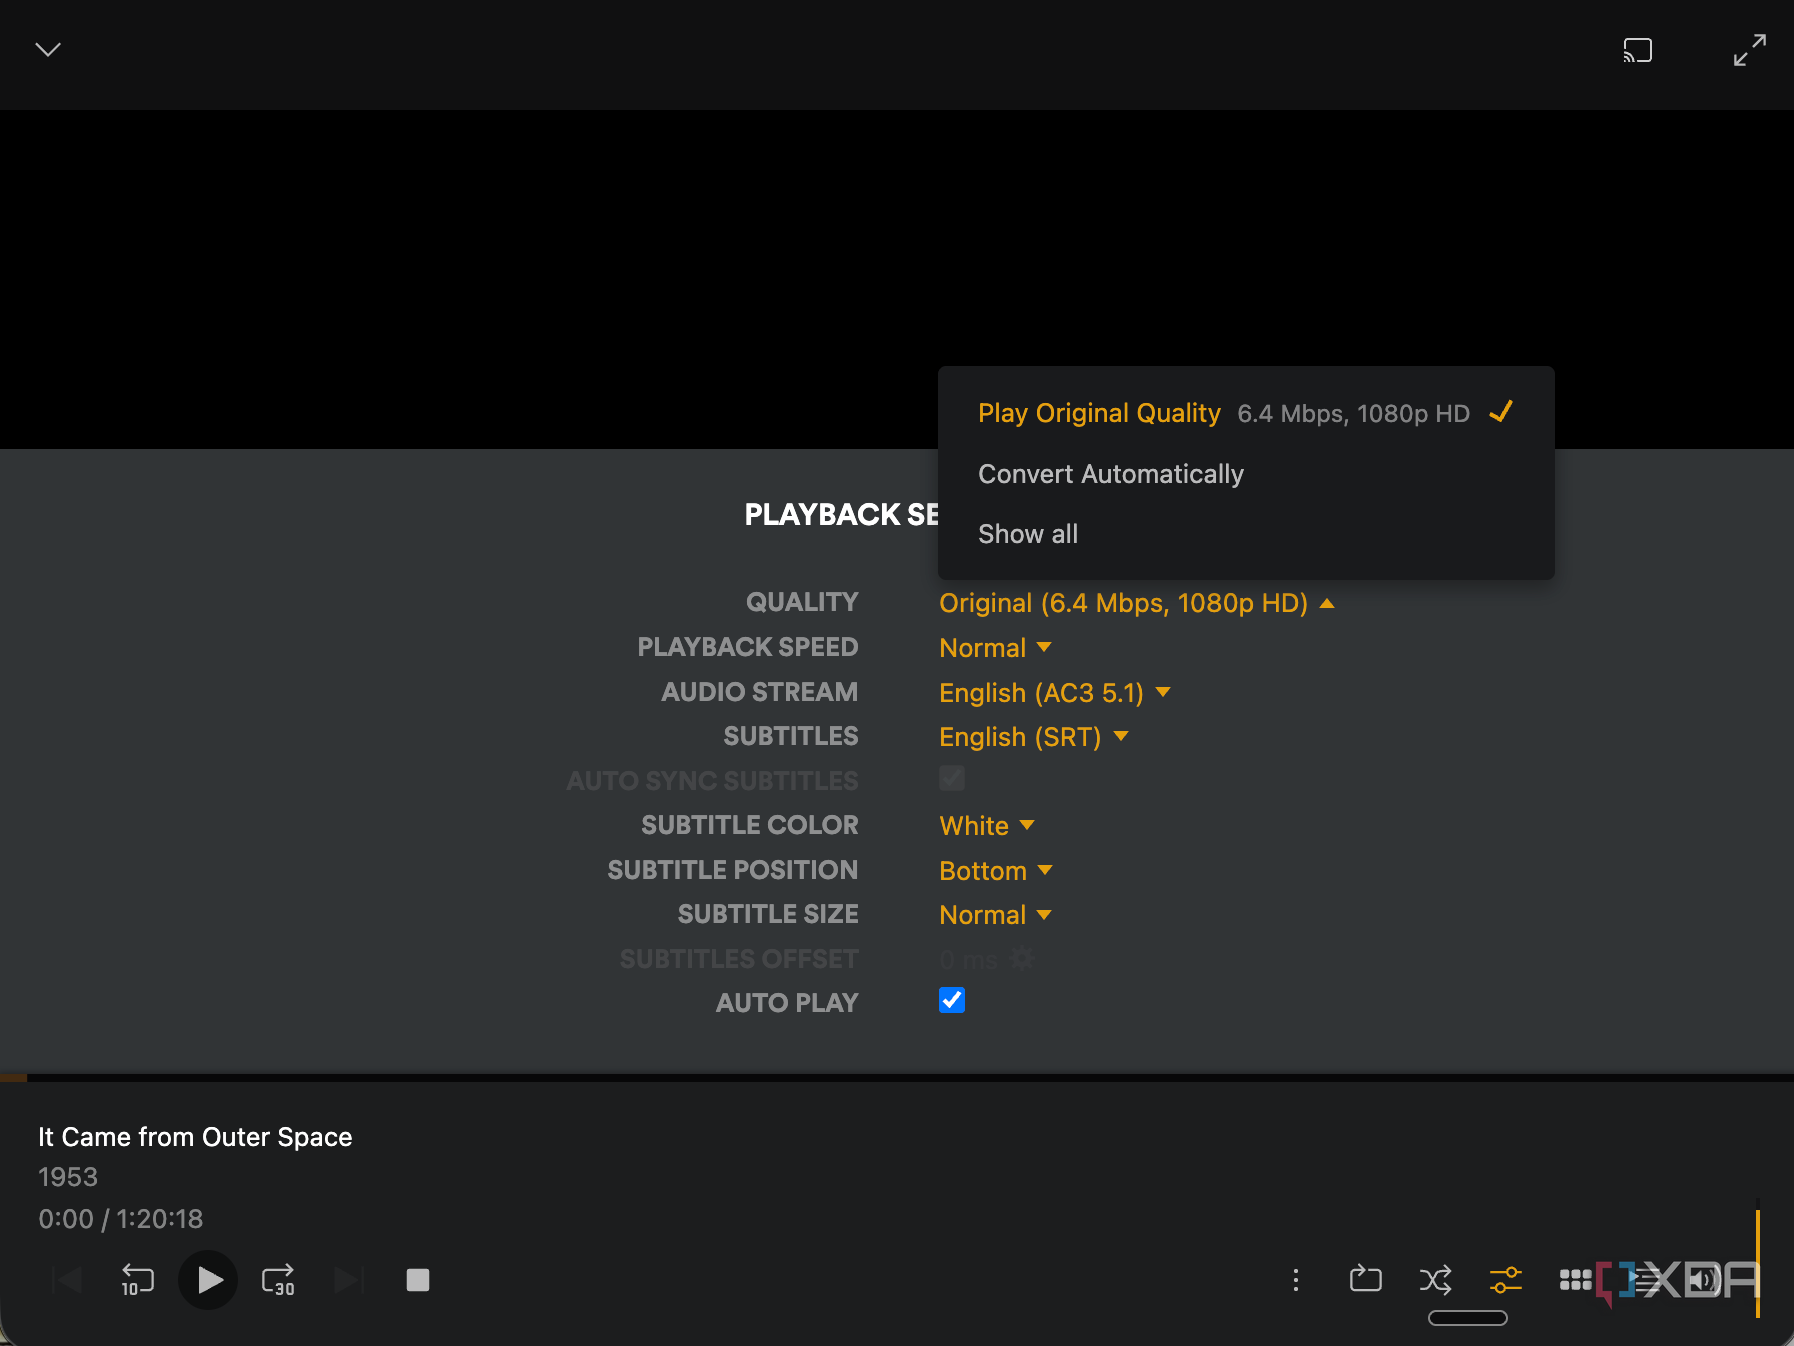This screenshot has height=1346, width=1794.
Task: Toggle the repeat icon
Action: pyautogui.click(x=1365, y=1280)
